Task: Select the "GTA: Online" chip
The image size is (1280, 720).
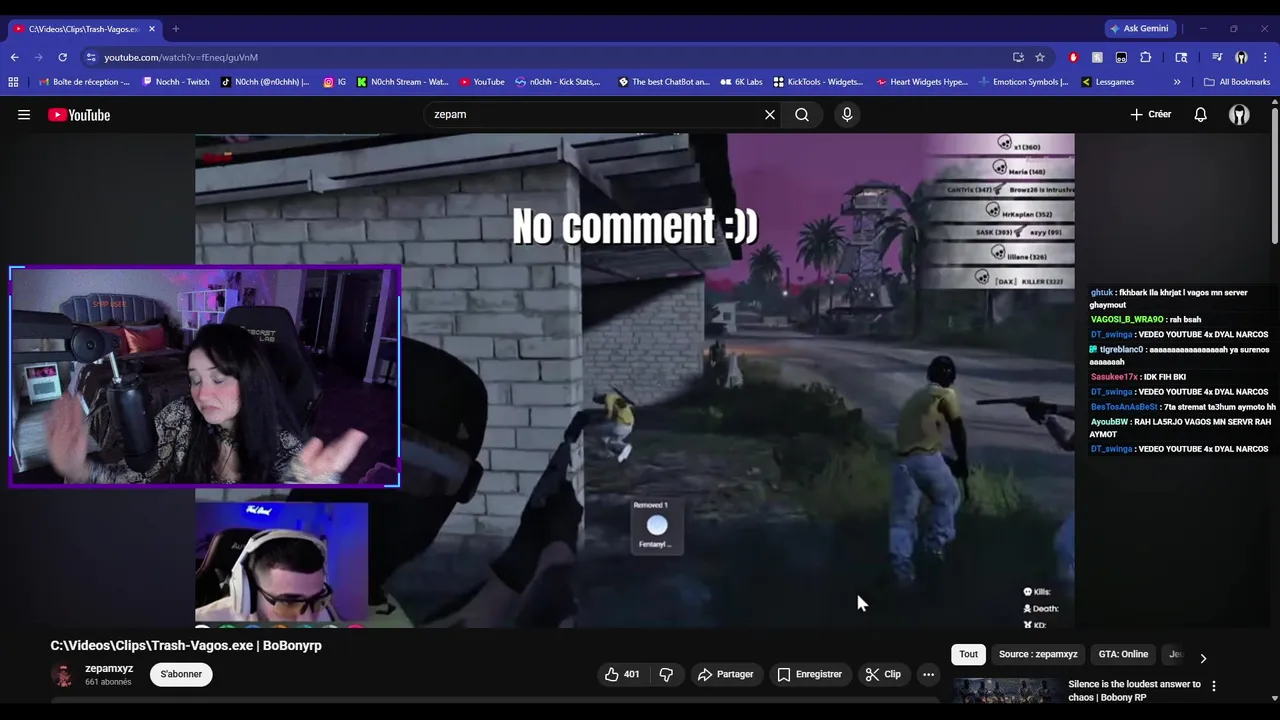Action: coord(1123,654)
